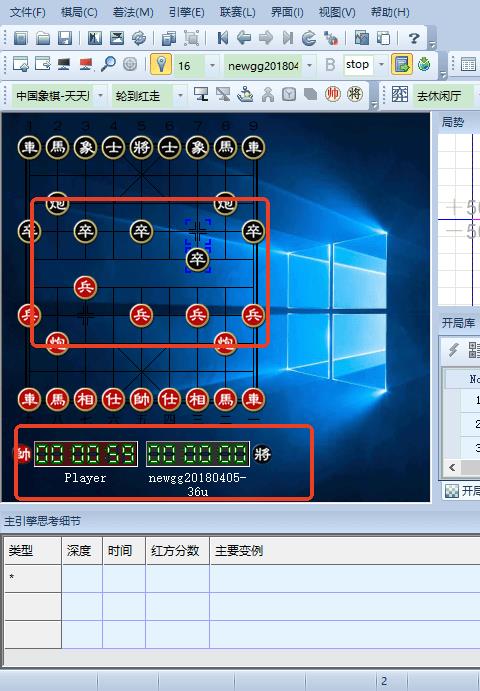The image size is (480, 691).
Task: Toggle the highlighted green-arrow engine button
Action: point(401,65)
